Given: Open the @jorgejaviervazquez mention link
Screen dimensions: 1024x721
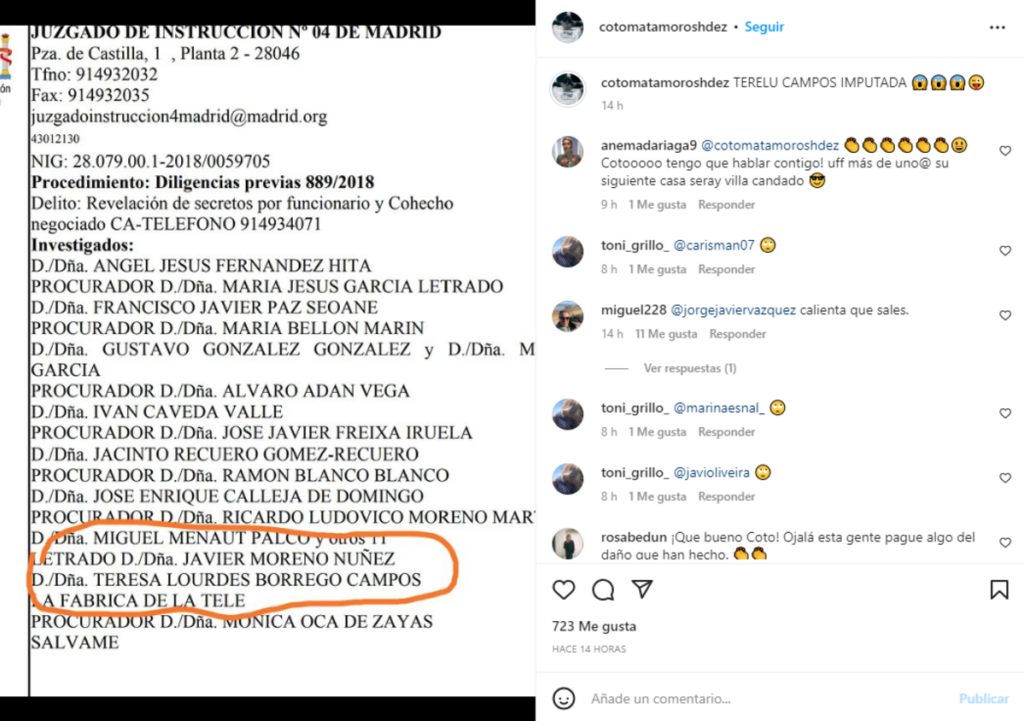Looking at the screenshot, I should click(x=733, y=310).
